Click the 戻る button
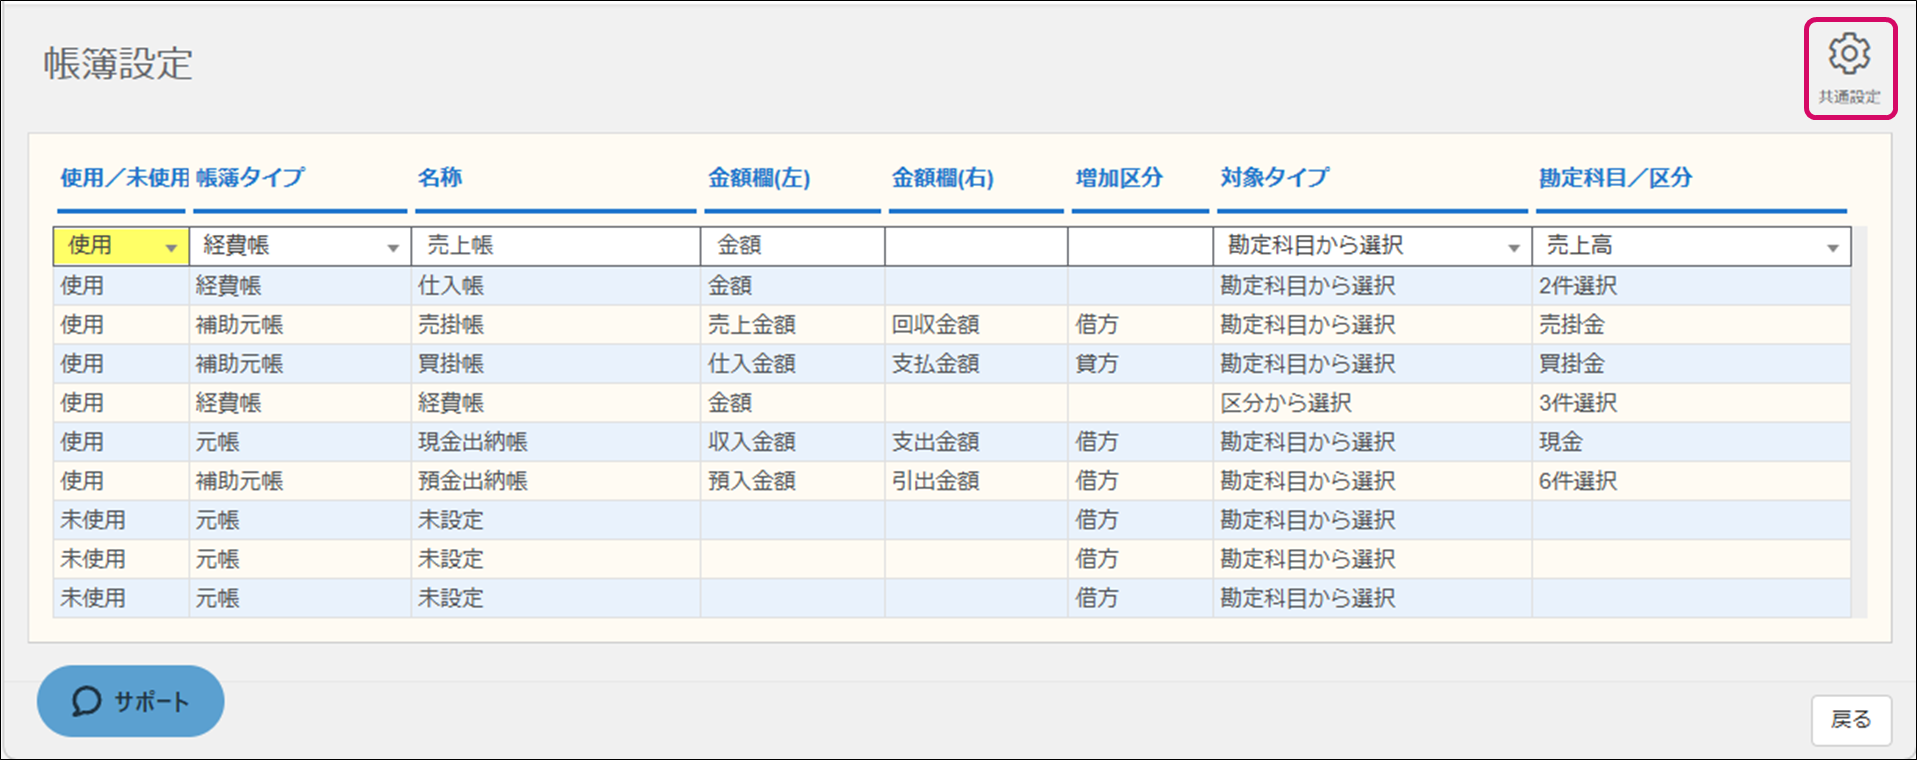Viewport: 1917px width, 760px height. point(1850,719)
